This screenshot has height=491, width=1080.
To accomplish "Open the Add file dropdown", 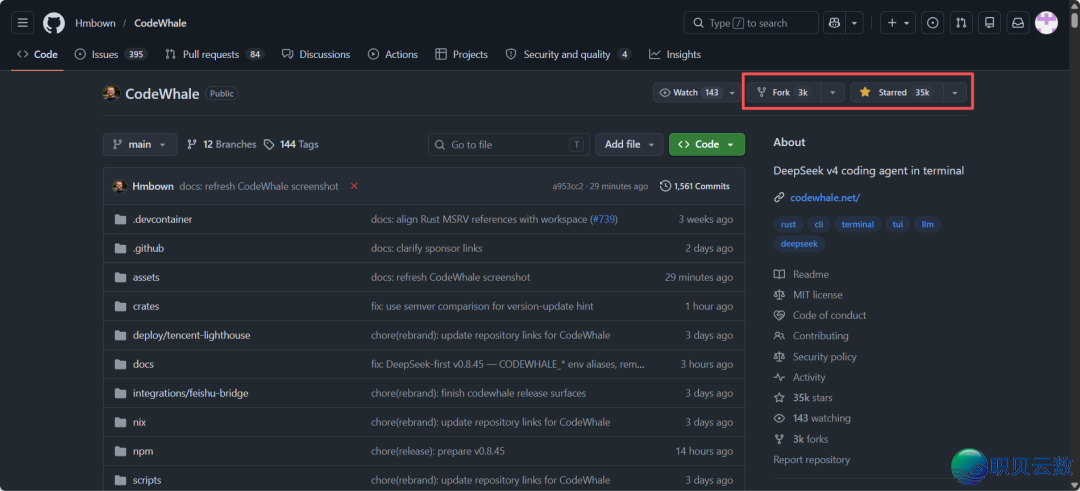I will click(x=630, y=145).
